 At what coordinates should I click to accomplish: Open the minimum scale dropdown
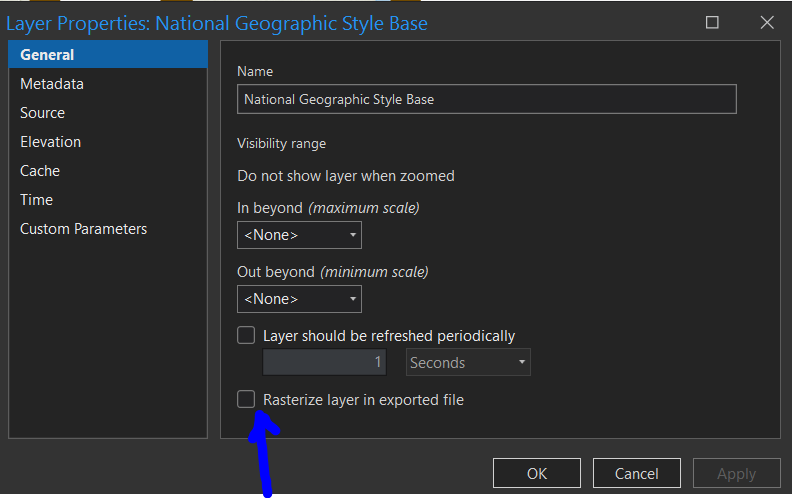[299, 299]
